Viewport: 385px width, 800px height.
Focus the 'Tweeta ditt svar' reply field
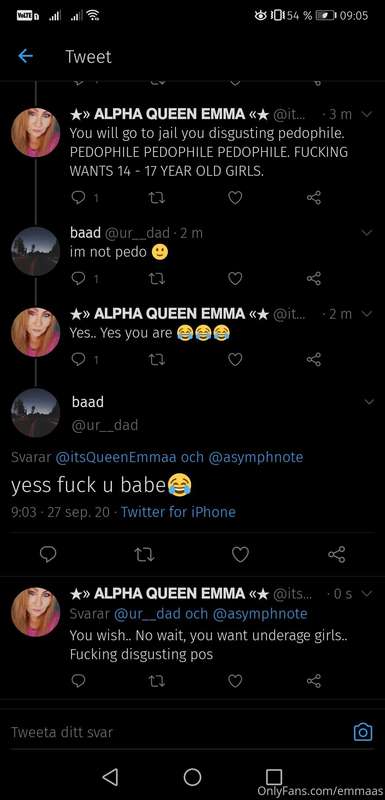click(176, 733)
